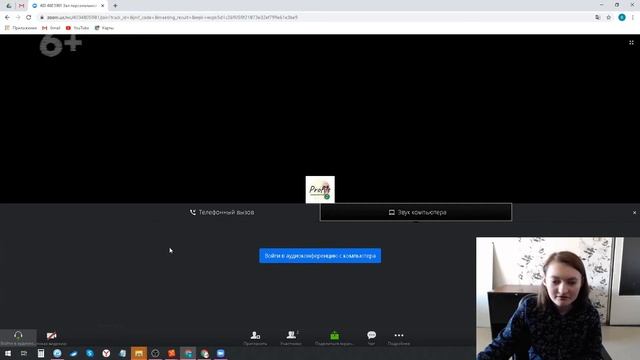Open the translate page icon in address bar

click(598, 18)
